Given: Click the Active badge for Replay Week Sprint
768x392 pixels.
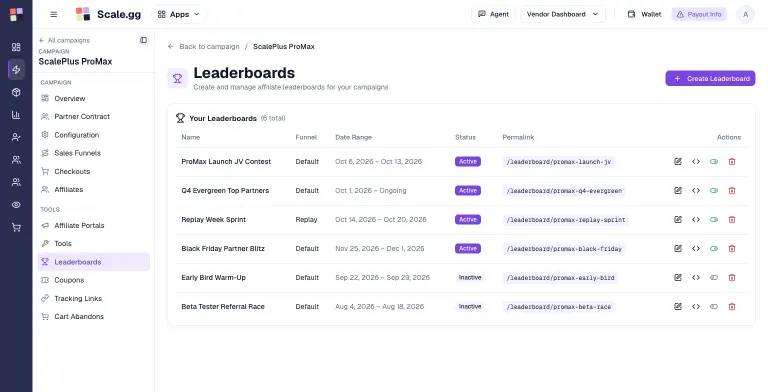Looking at the screenshot, I should point(468,220).
